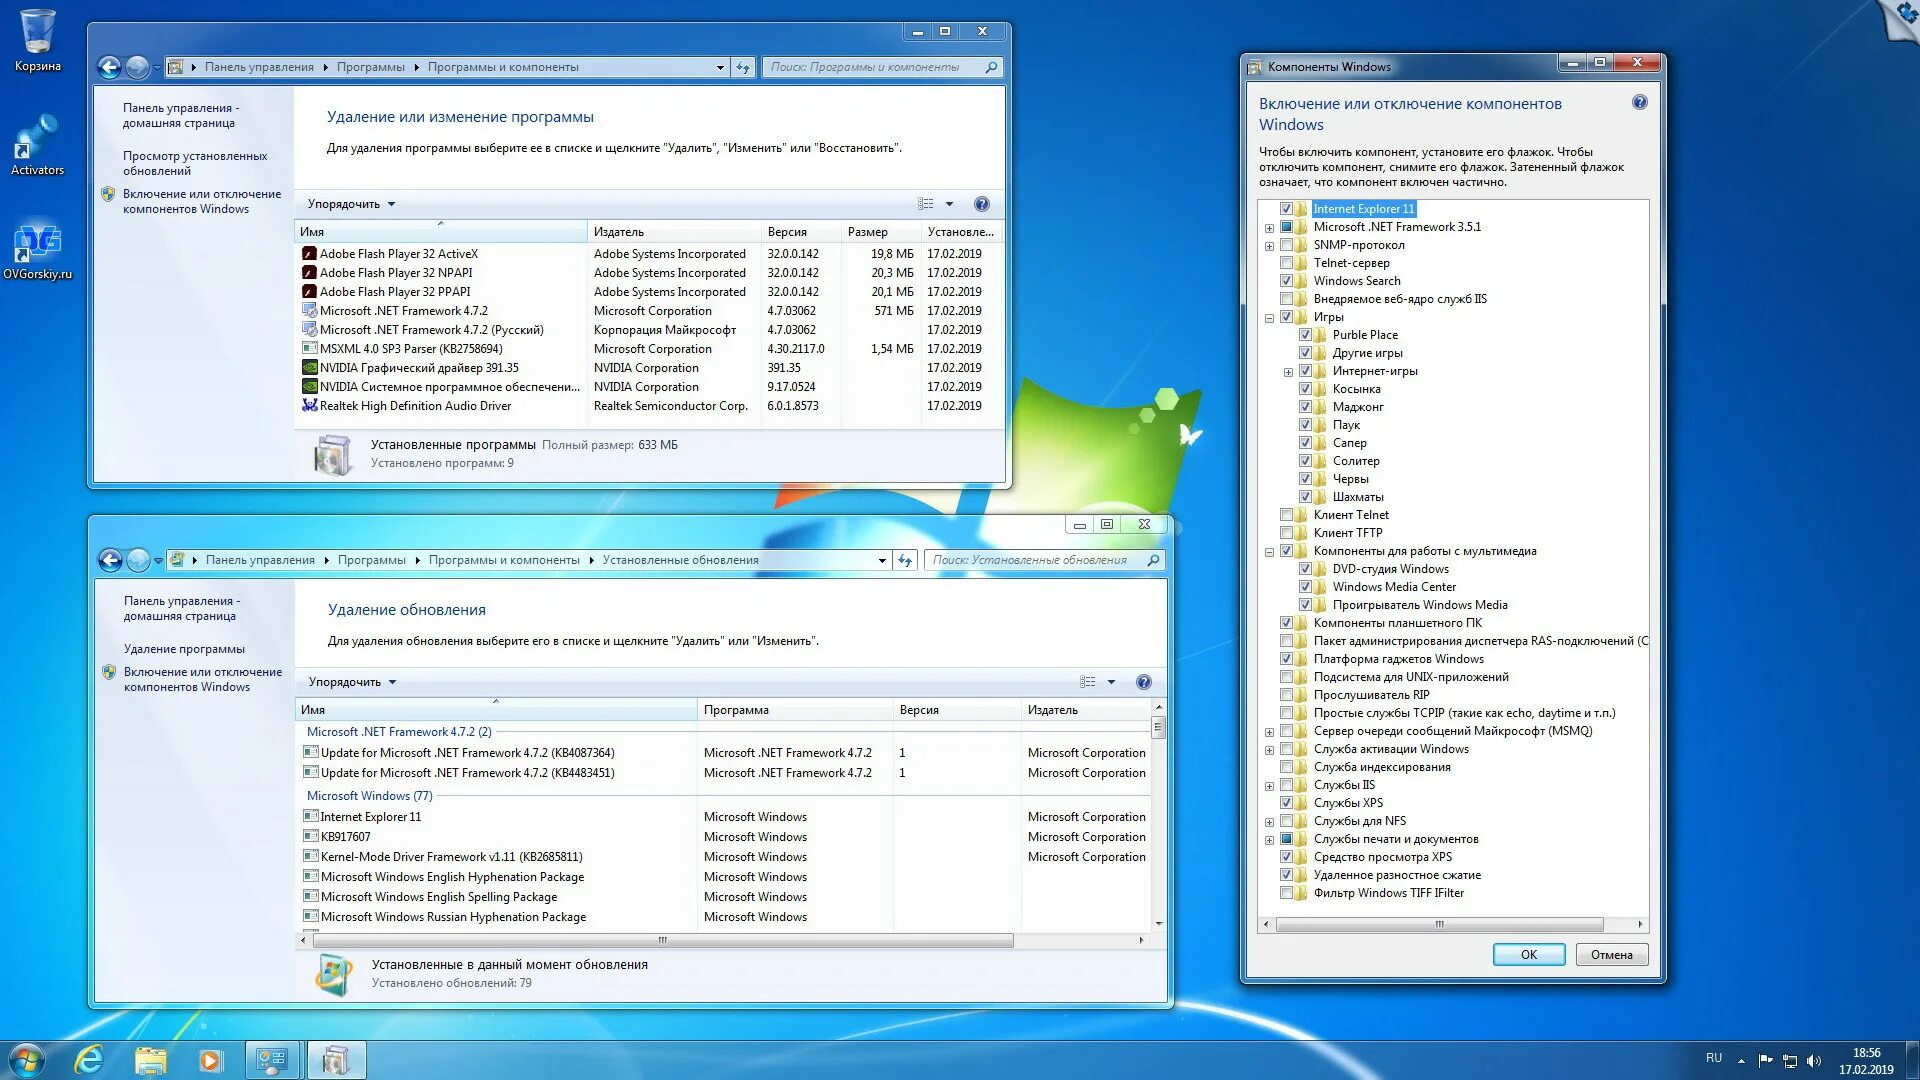This screenshot has height=1080, width=1920.
Task: Collapse the Игры tree node
Action: (1269, 318)
